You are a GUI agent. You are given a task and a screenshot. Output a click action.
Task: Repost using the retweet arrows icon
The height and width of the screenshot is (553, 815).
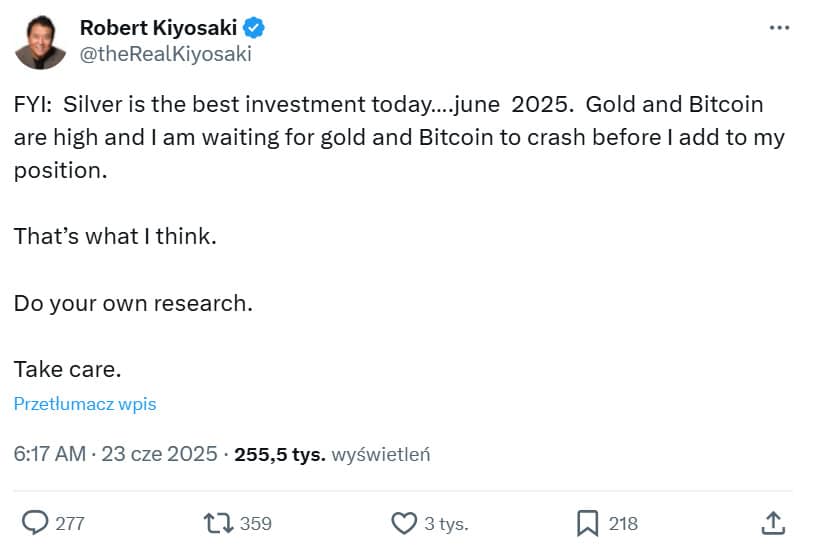[218, 523]
